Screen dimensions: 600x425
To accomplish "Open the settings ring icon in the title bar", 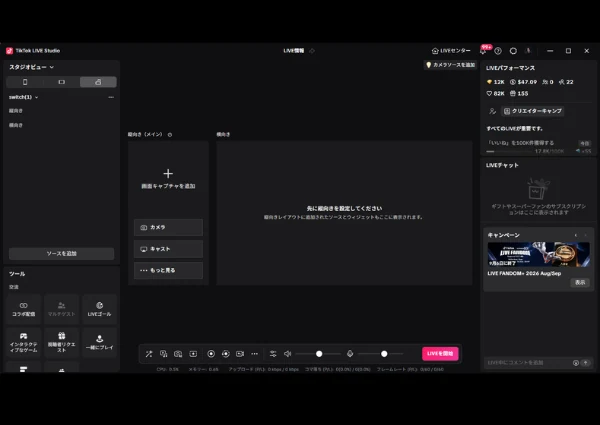I will point(513,50).
